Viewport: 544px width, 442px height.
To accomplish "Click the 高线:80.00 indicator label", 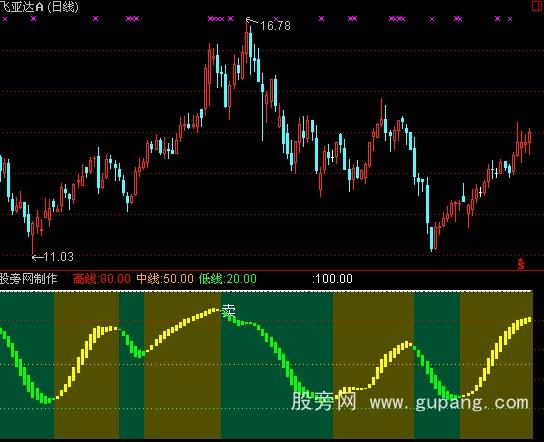I will click(x=102, y=279).
